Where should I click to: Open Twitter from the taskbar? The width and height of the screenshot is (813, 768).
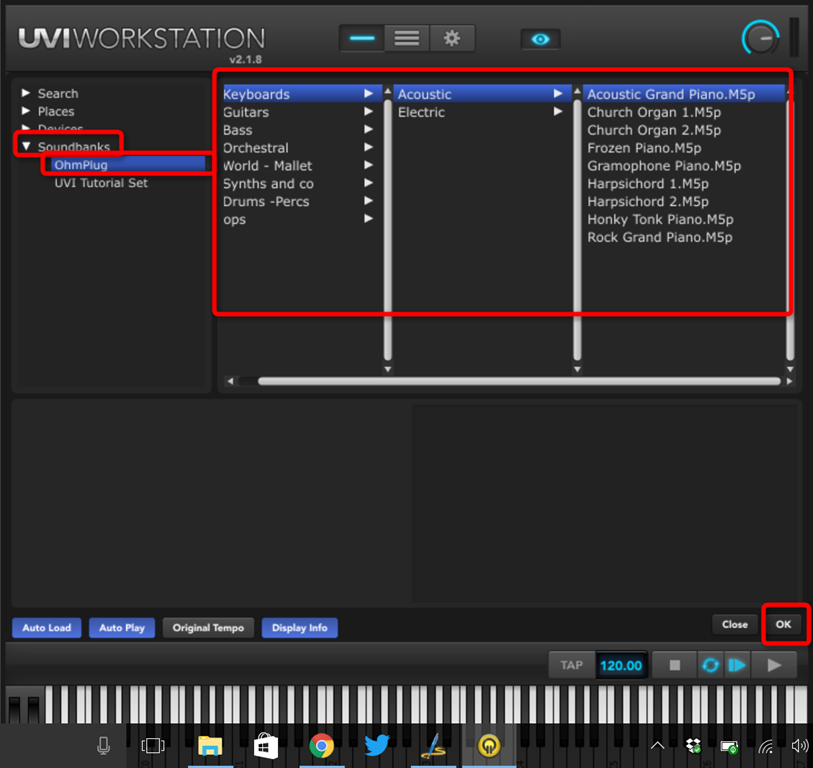(x=377, y=746)
